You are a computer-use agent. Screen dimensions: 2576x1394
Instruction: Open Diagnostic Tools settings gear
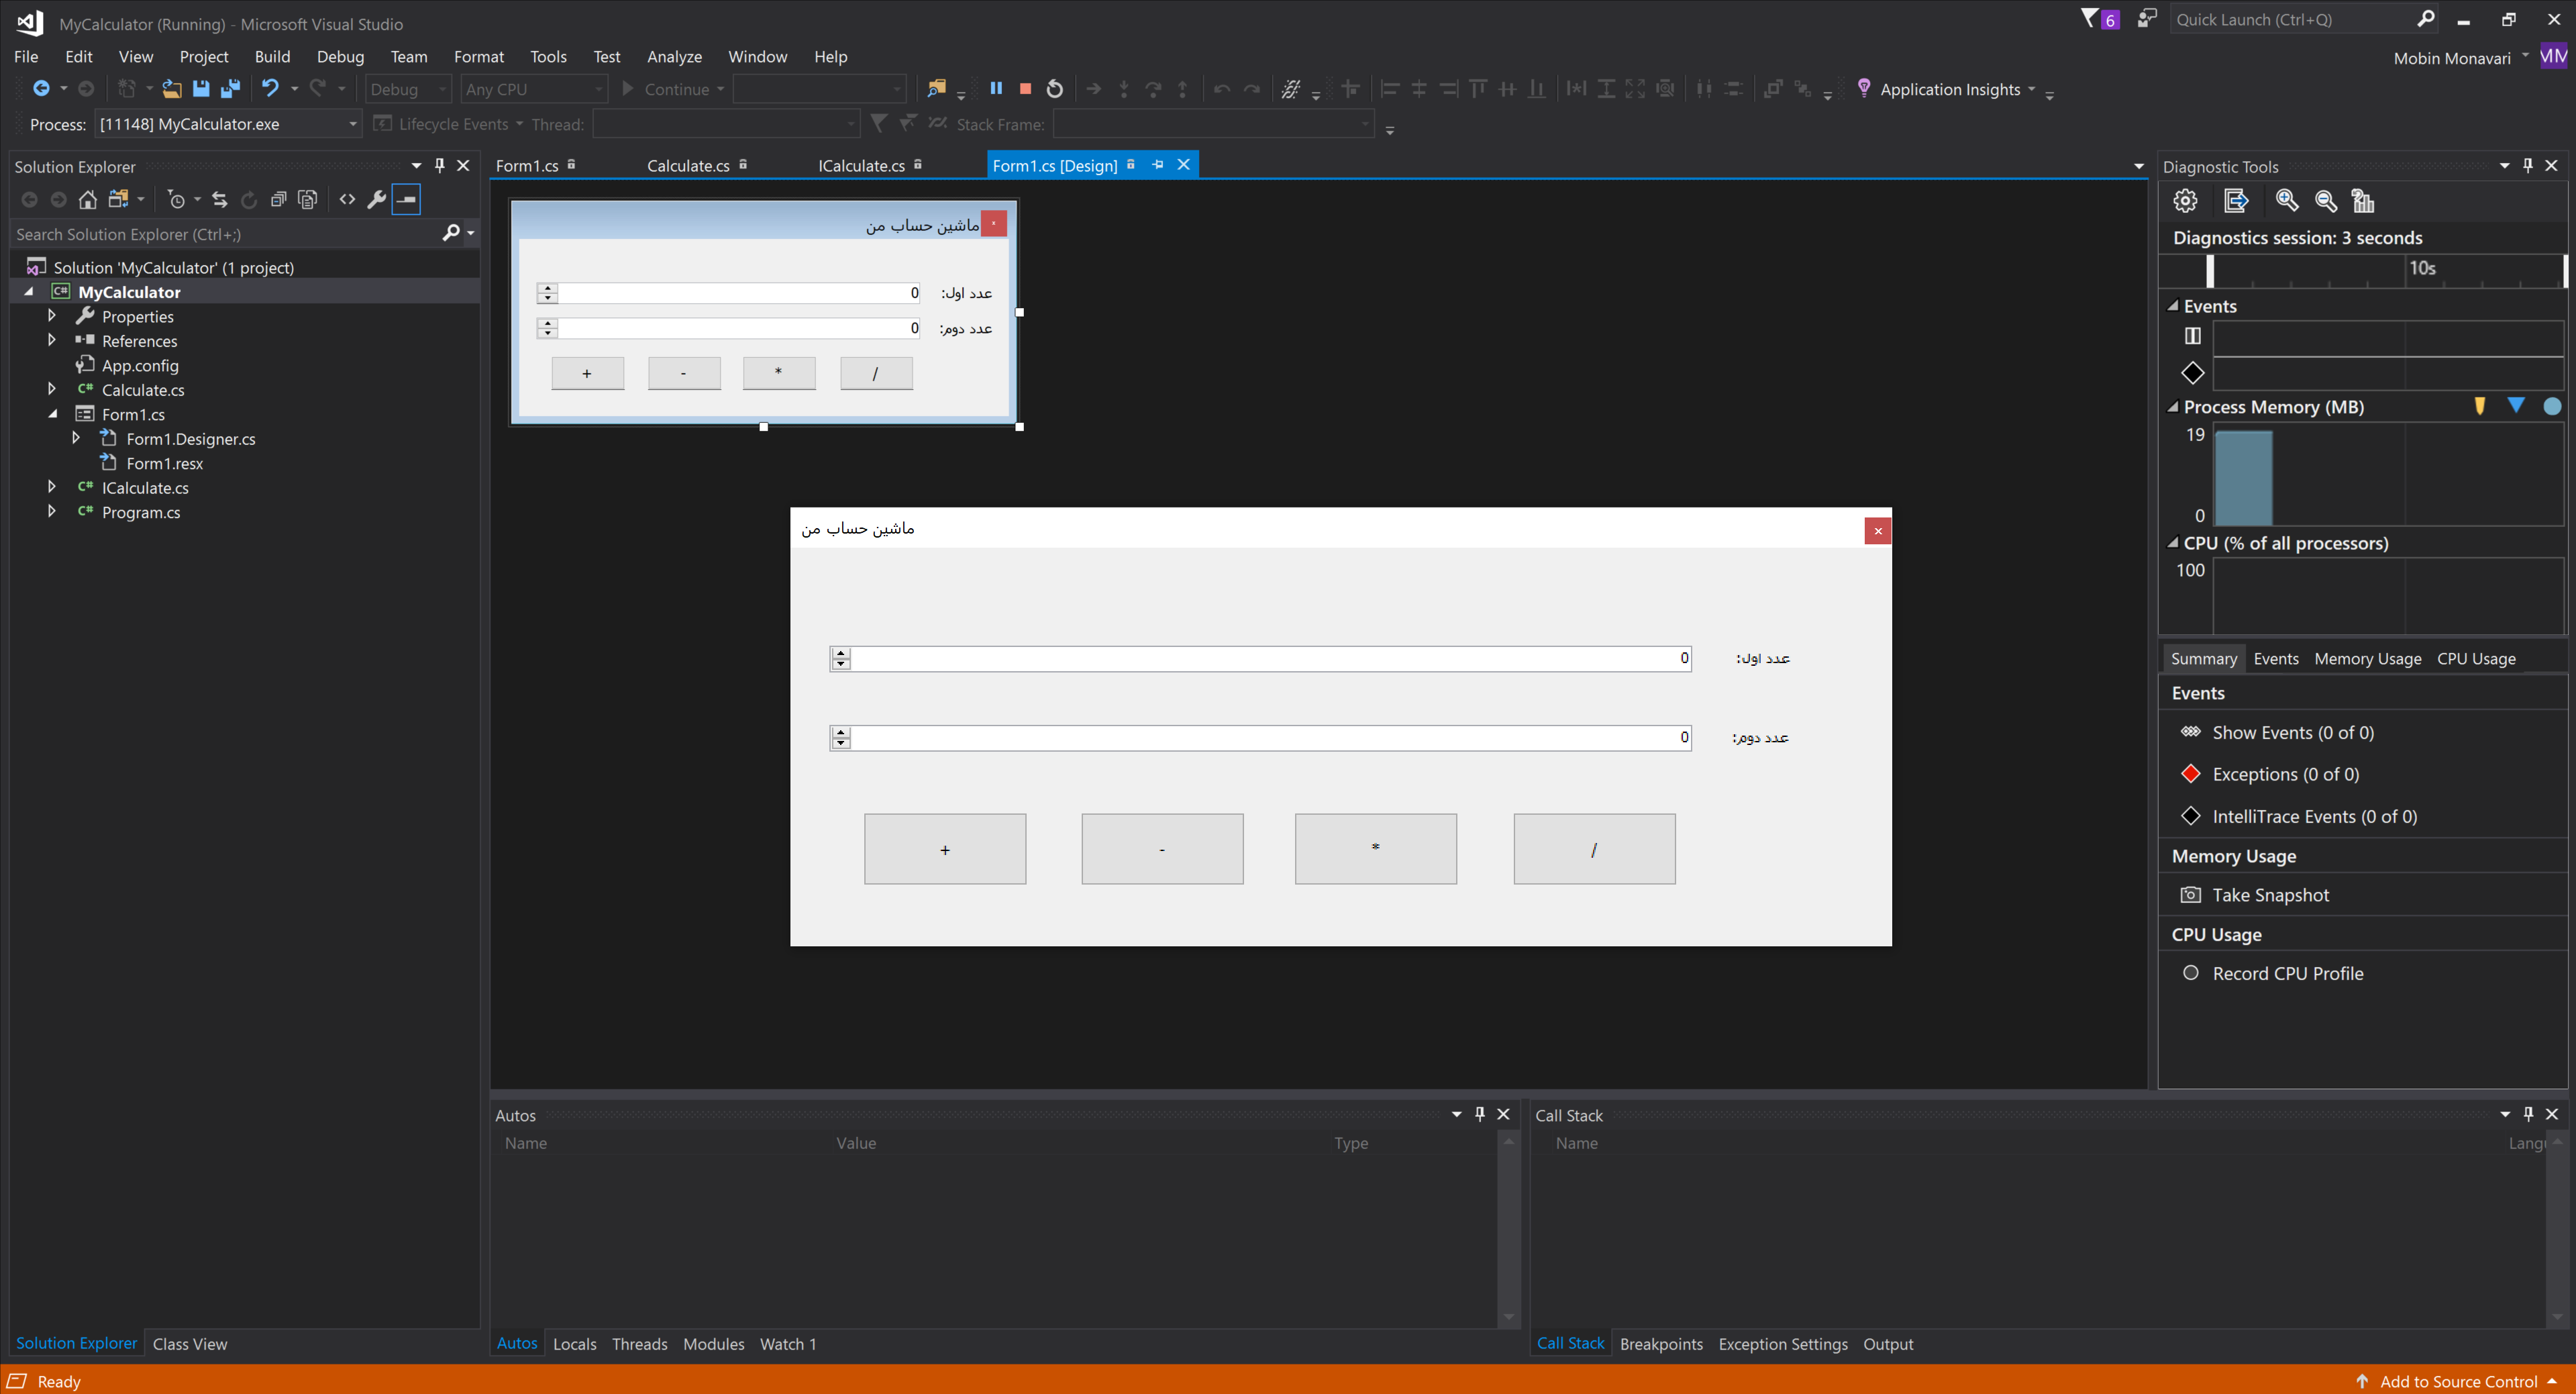2185,201
